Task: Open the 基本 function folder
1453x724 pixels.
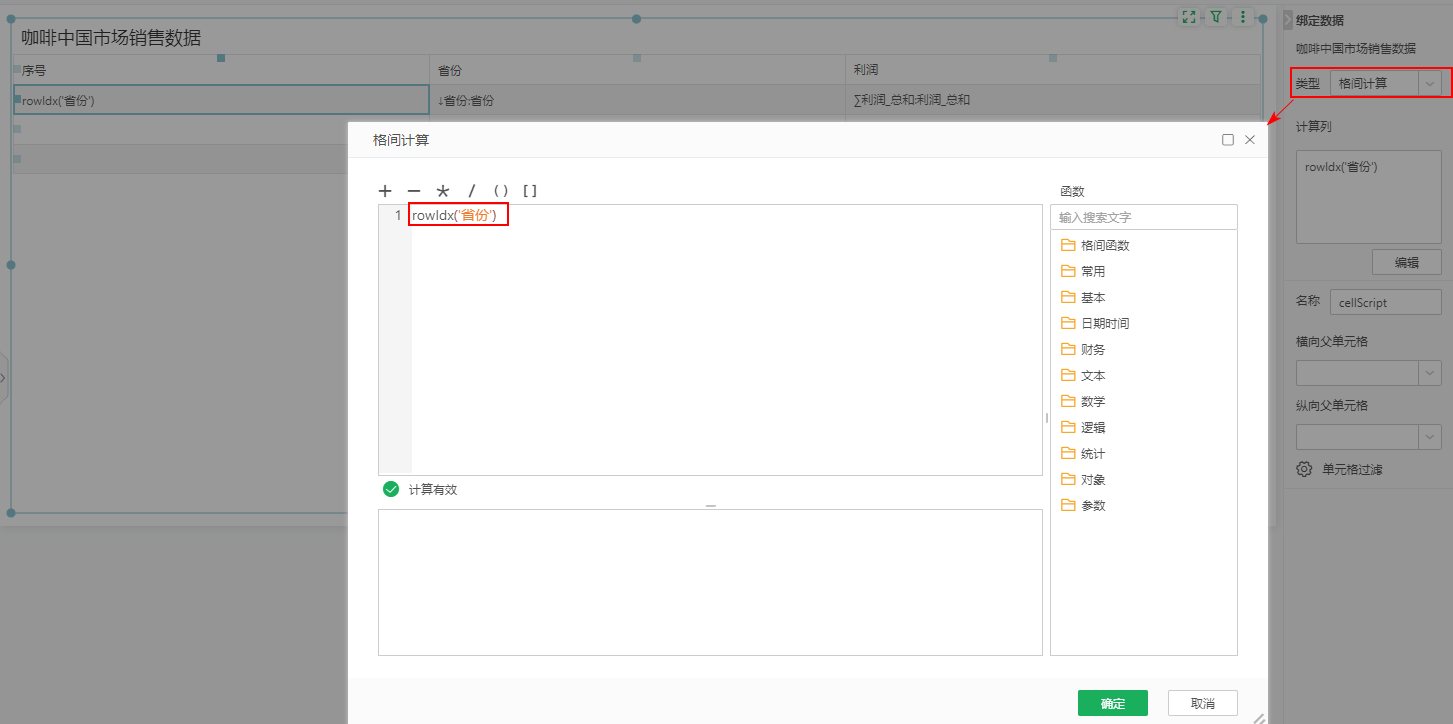Action: tap(1083, 297)
